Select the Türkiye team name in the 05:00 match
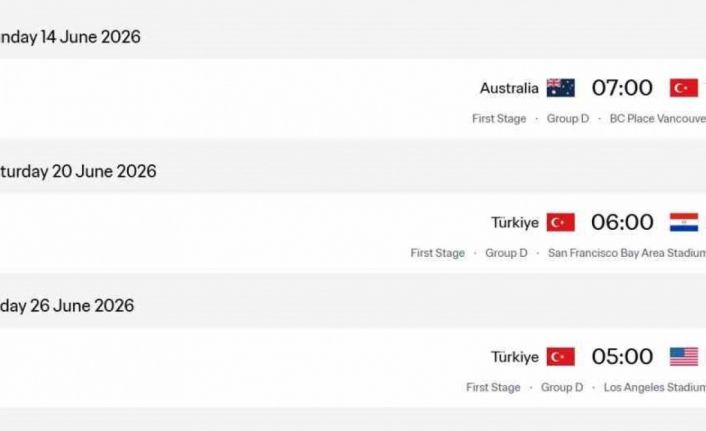The image size is (706, 431). coord(515,357)
